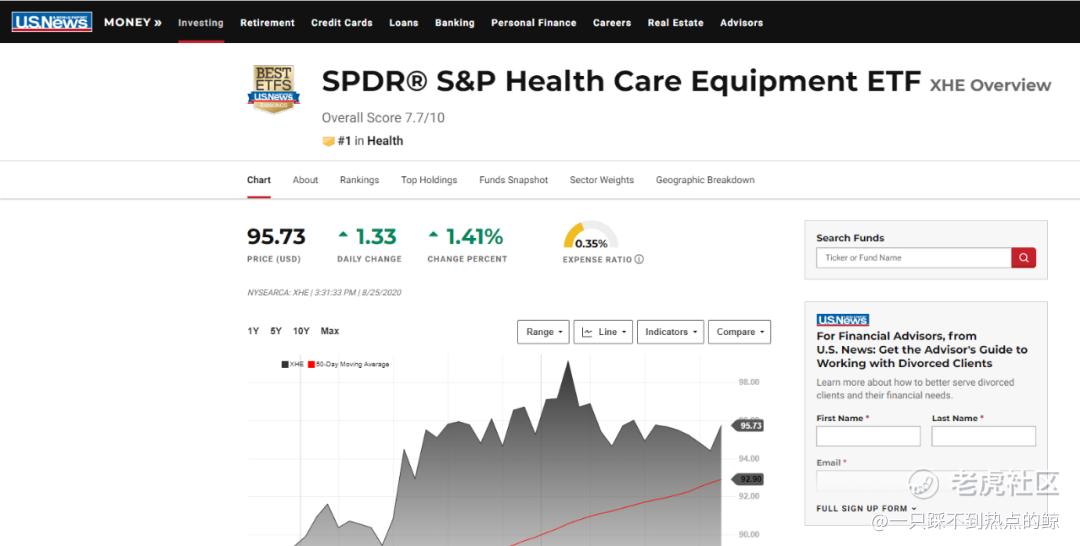
Task: Click the U.S. News logo in header
Action: 52,22
